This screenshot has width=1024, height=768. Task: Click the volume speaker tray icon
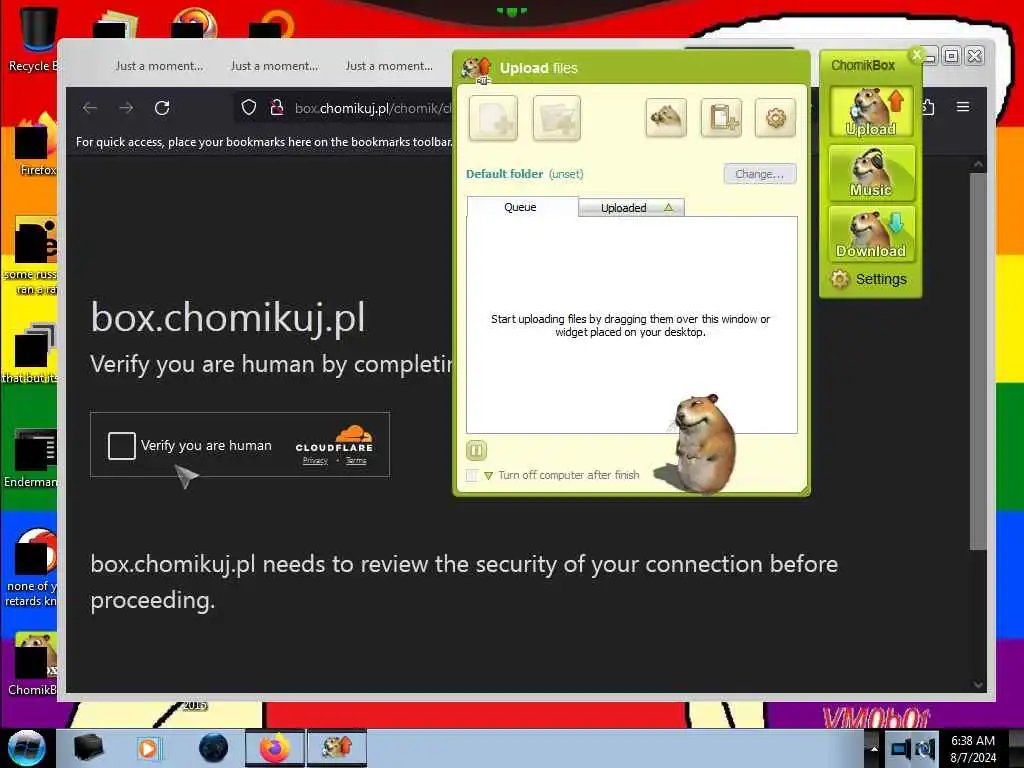click(925, 748)
